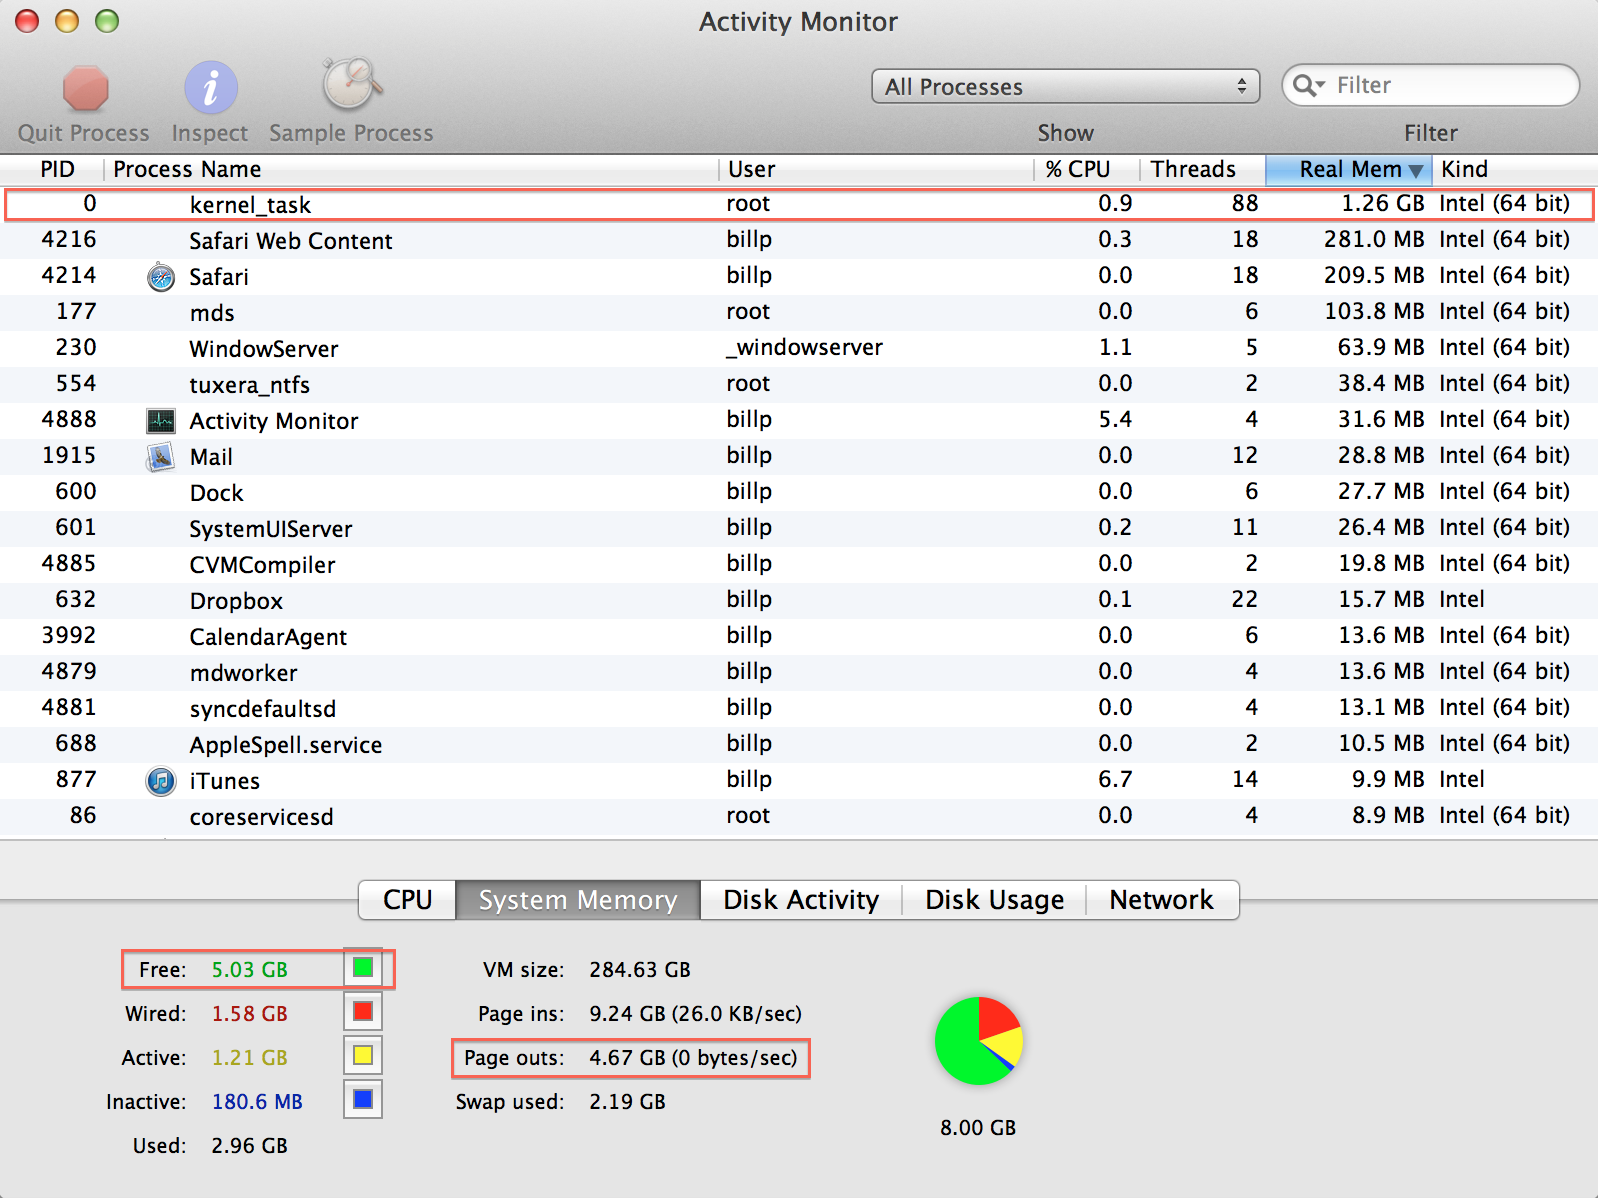Click the Page outs 4.67 GB value

pyautogui.click(x=693, y=1058)
